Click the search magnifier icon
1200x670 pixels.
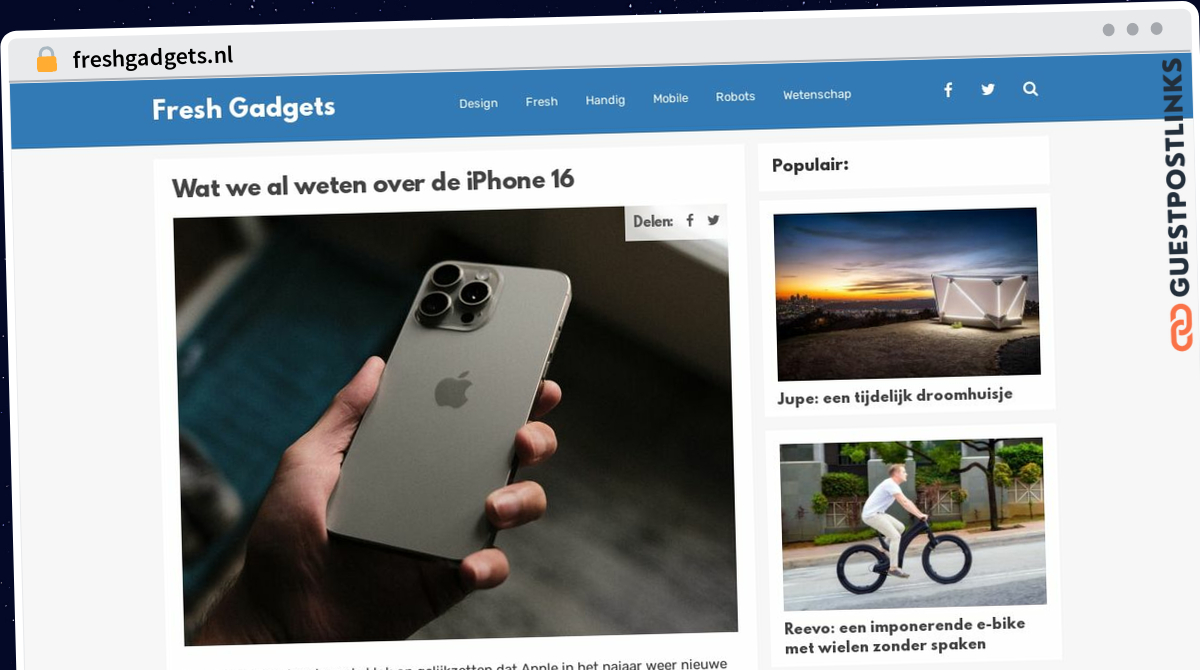1030,88
